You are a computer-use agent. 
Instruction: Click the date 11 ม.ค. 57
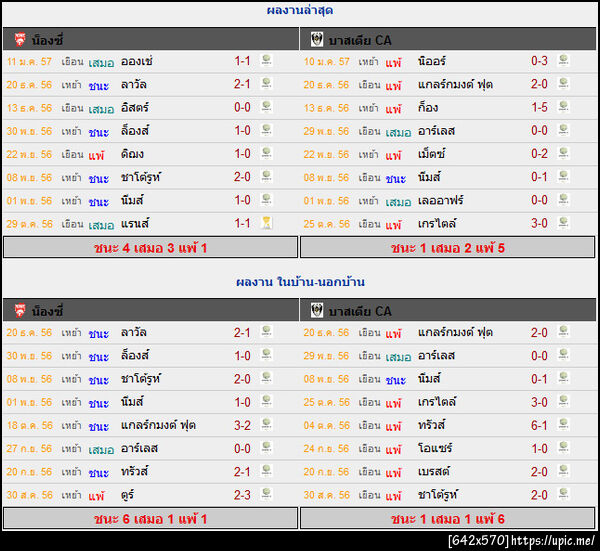29,62
